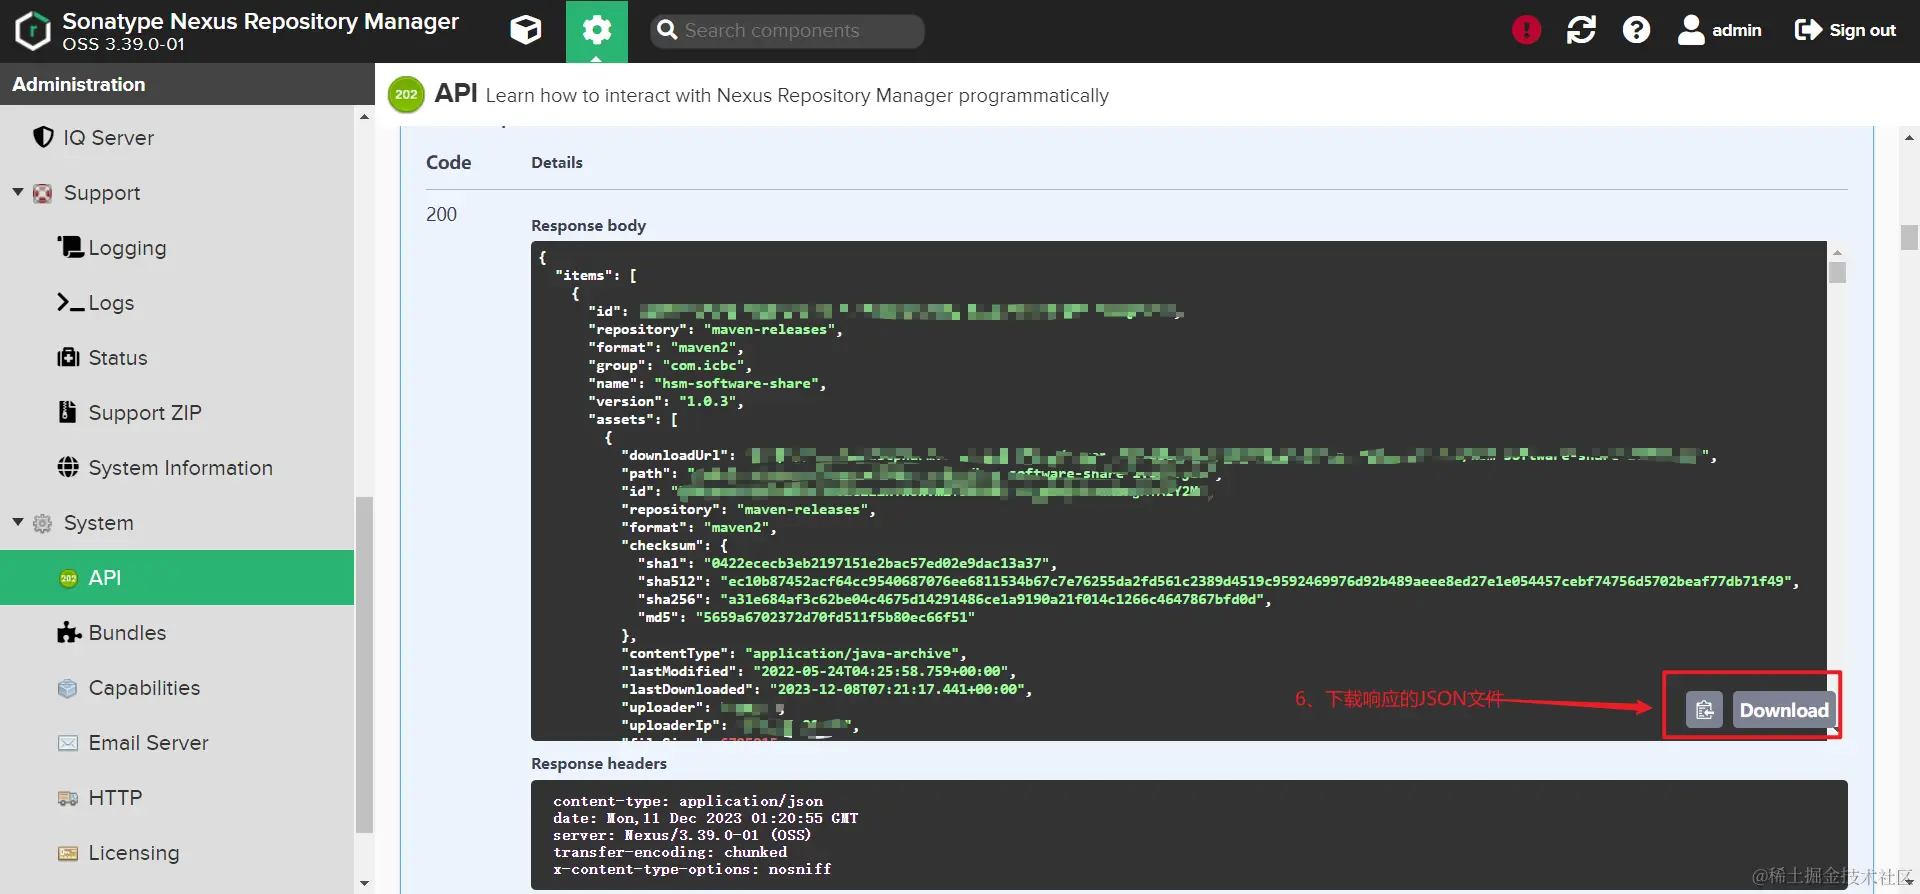
Task: Open Logging under Support
Action: [127, 247]
